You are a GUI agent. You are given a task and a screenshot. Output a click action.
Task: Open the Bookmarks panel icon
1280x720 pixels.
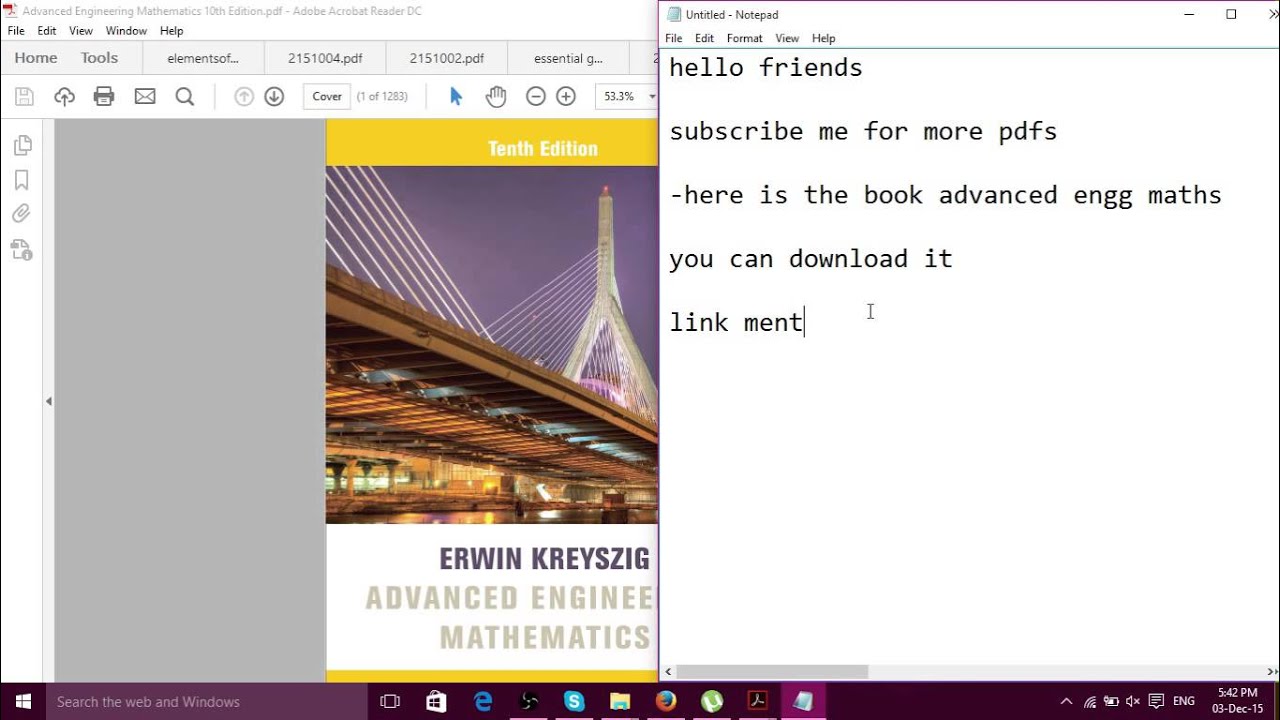(x=22, y=180)
